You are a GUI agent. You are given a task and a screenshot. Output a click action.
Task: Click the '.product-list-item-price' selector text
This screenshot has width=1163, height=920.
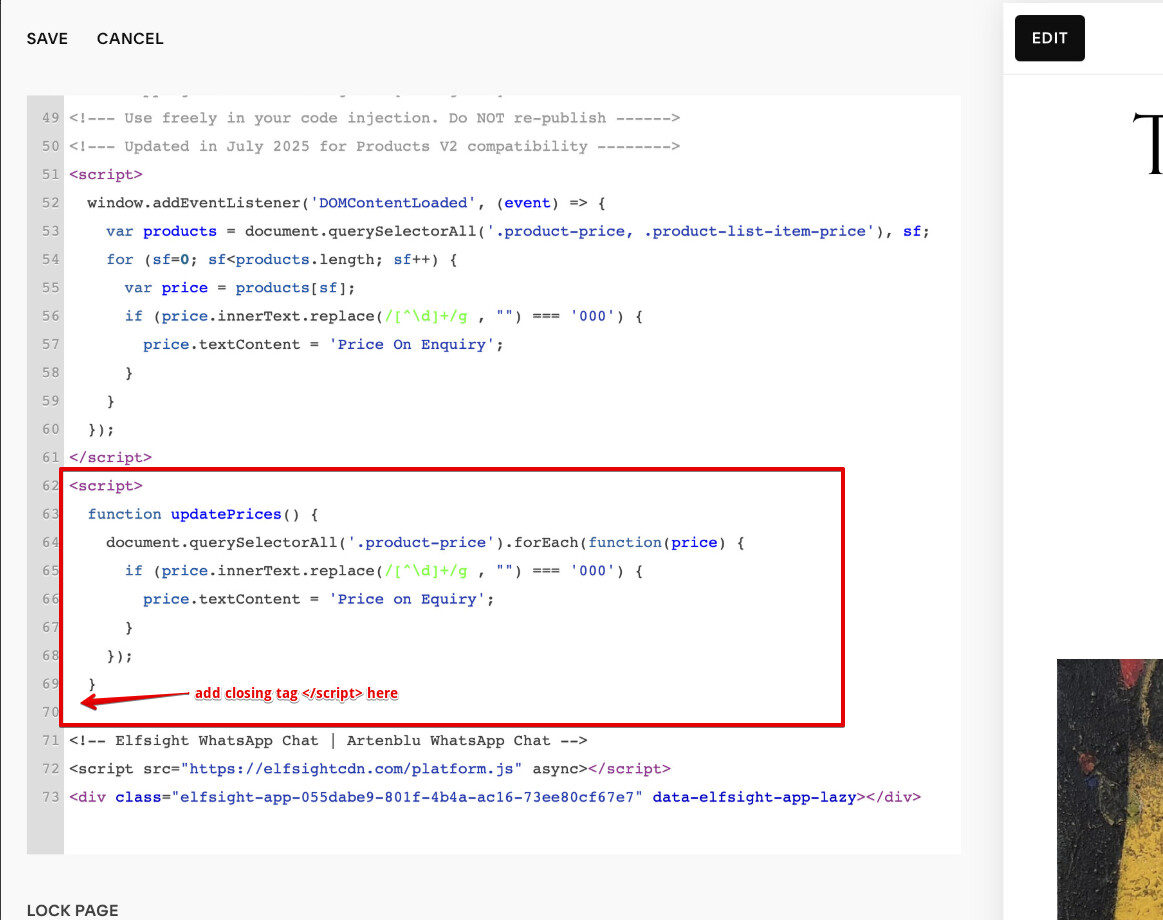pyautogui.click(x=759, y=231)
